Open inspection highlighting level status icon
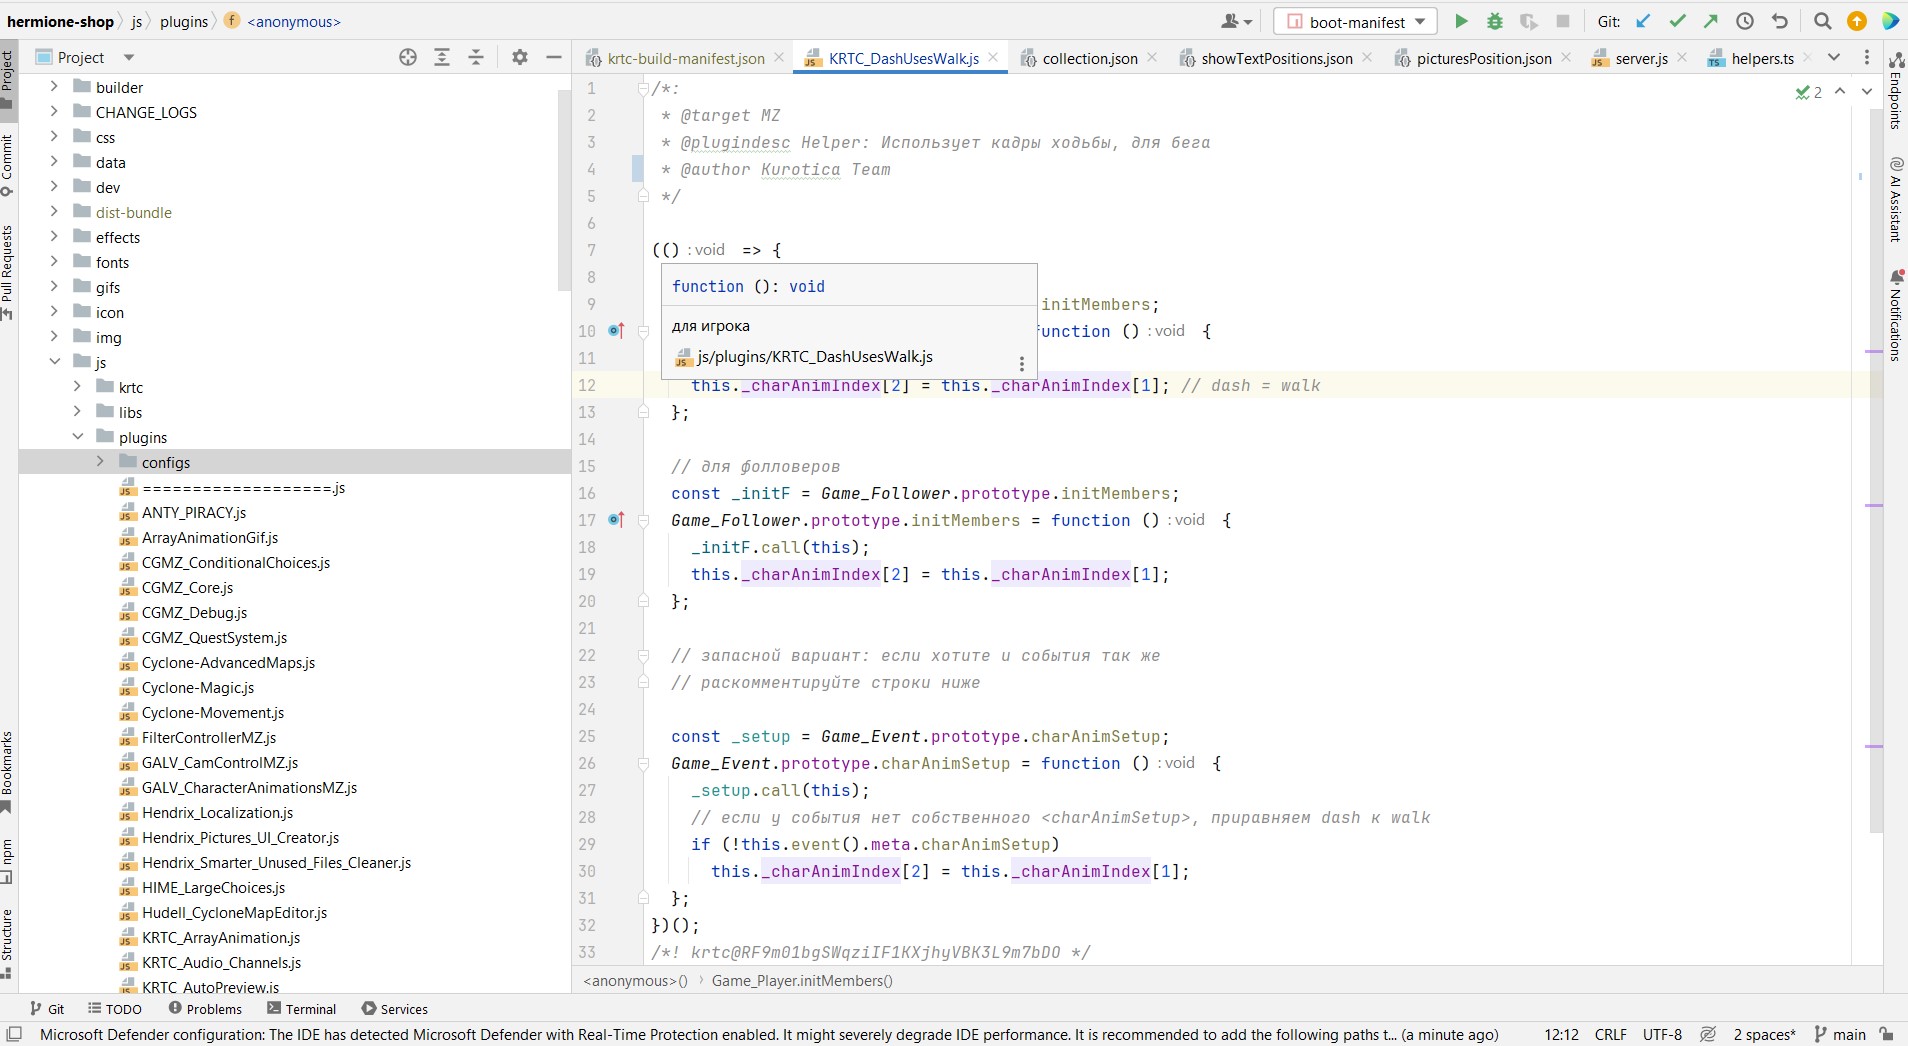Screen dimensions: 1908x1046 tap(1708, 1034)
